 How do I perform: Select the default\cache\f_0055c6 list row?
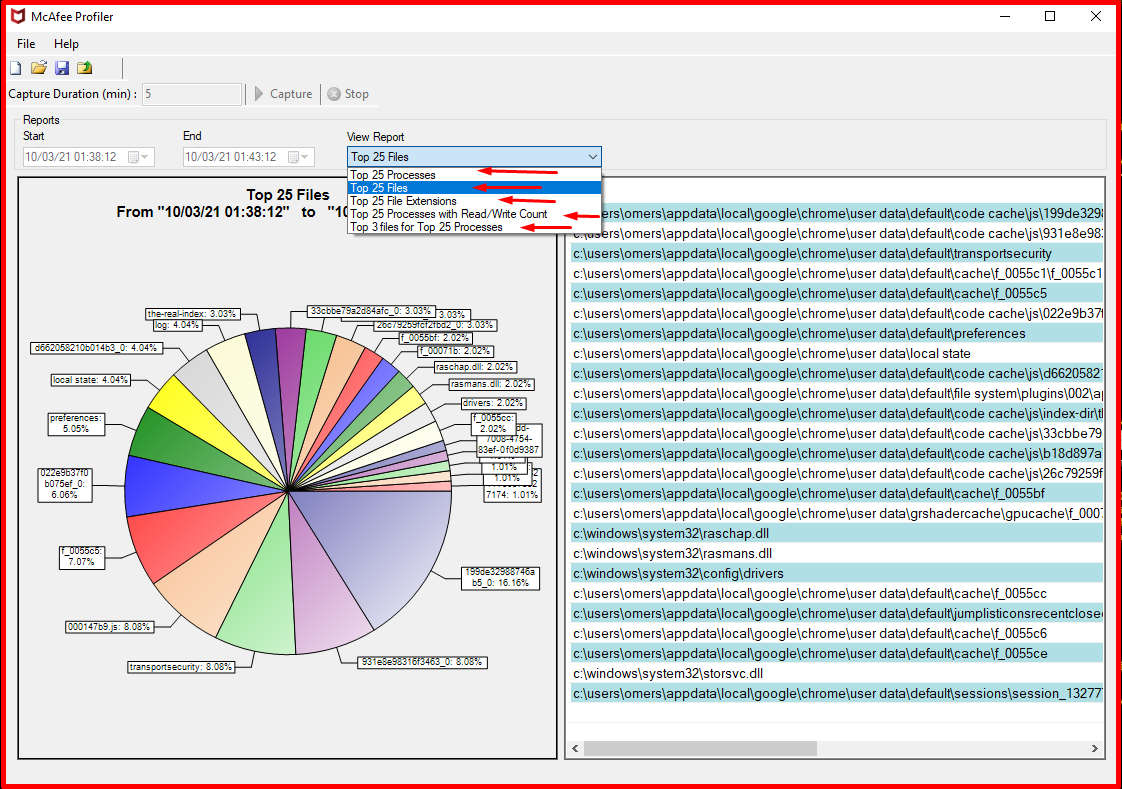click(x=836, y=634)
